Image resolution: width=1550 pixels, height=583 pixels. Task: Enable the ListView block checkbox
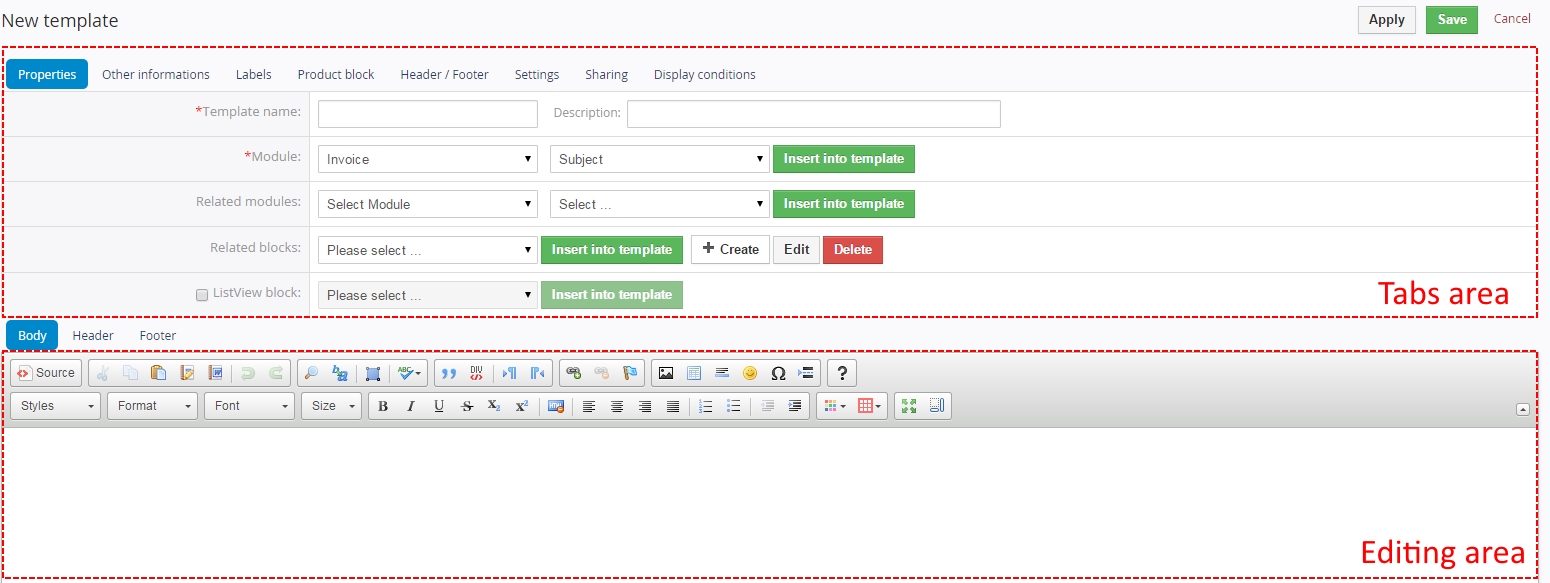click(x=202, y=295)
